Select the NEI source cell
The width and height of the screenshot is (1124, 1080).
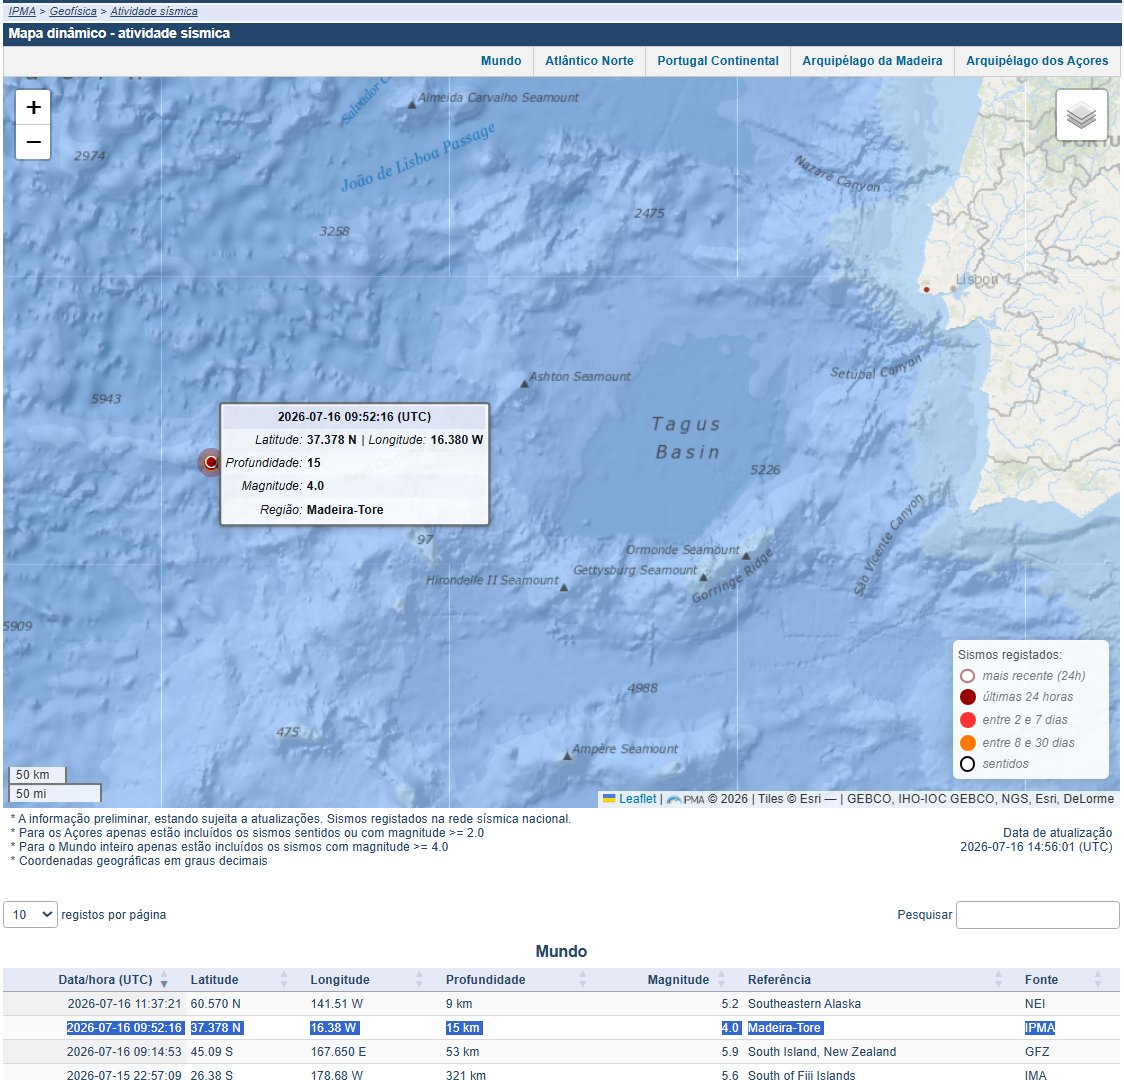click(1034, 1003)
